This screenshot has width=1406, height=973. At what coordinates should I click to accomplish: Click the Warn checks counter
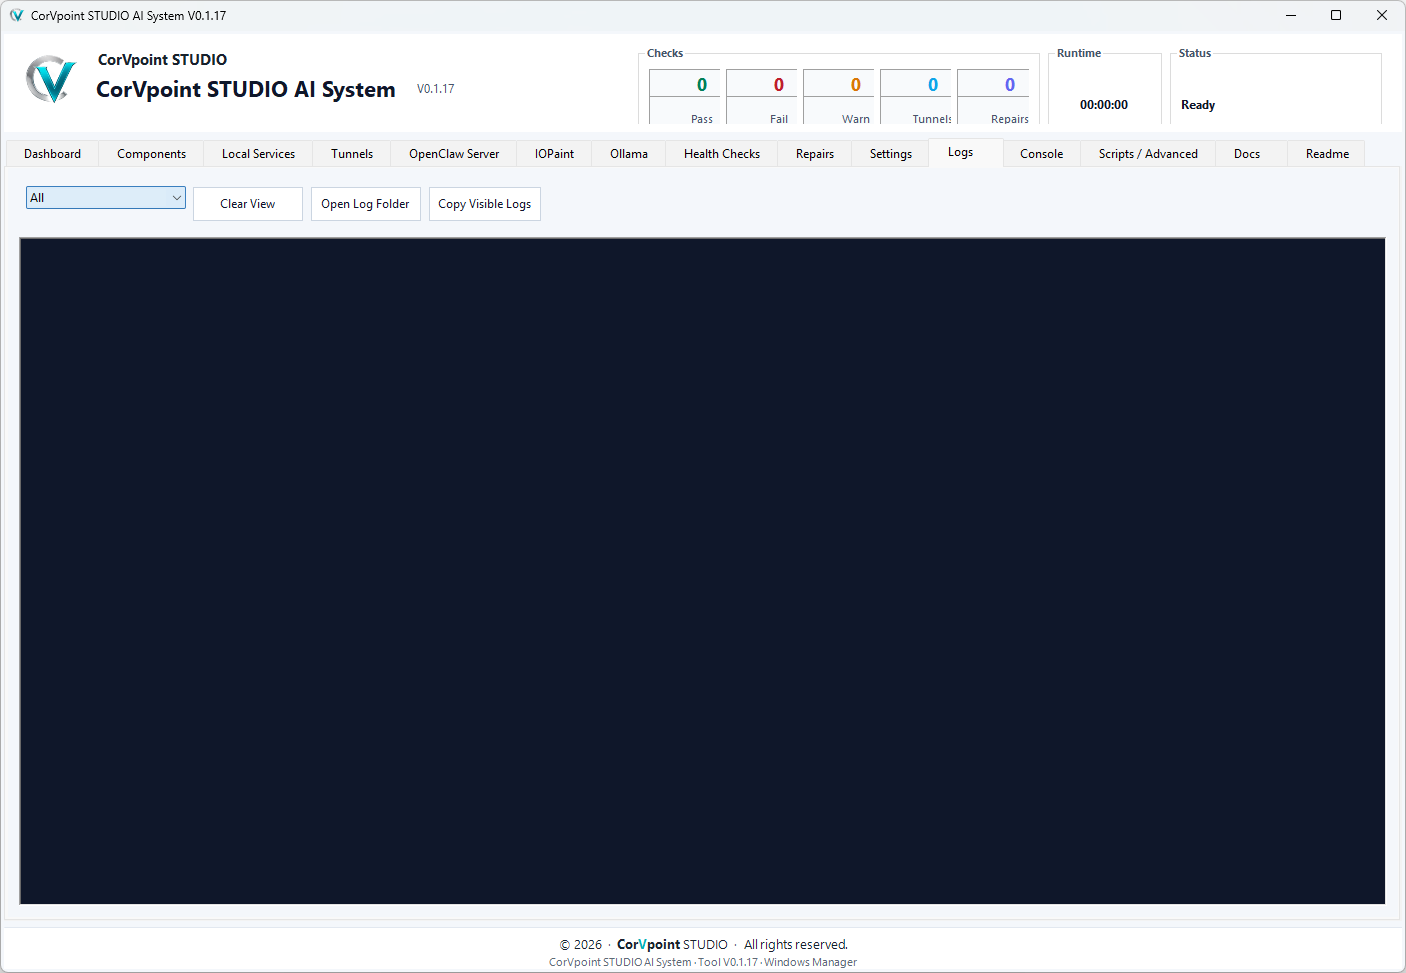(839, 97)
